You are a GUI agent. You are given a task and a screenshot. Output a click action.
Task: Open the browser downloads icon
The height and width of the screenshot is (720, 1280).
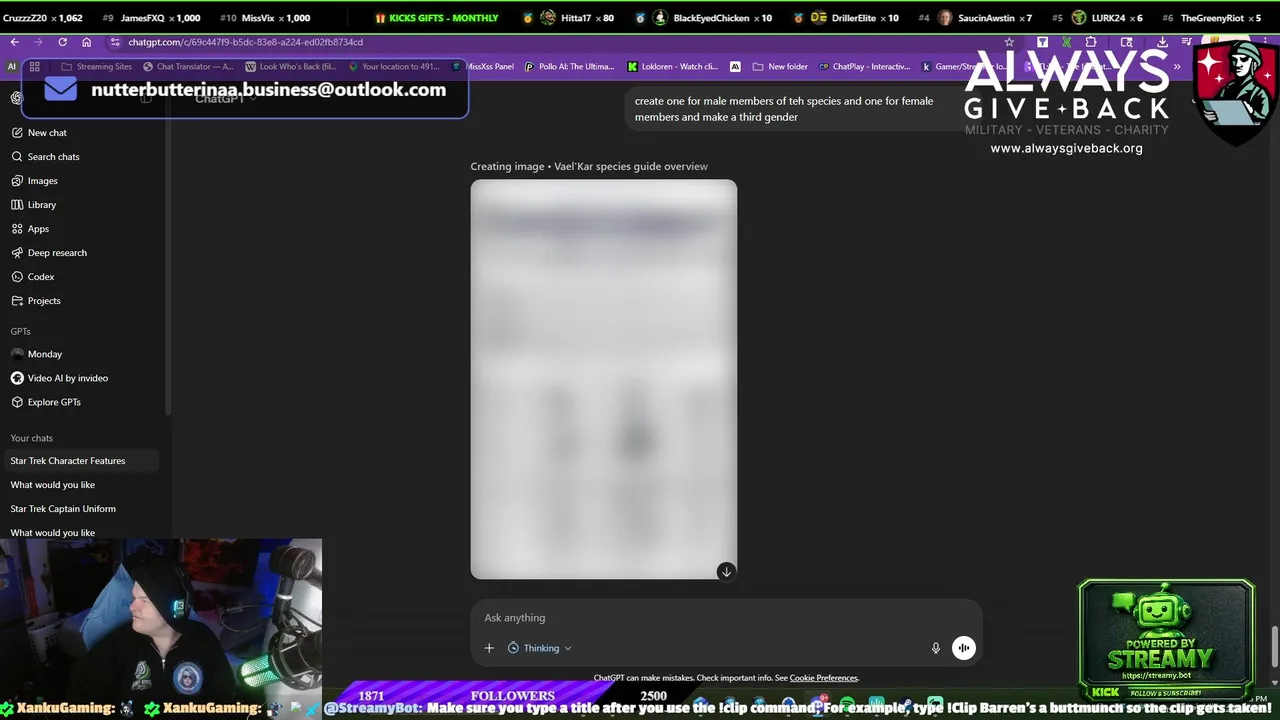click(x=1162, y=42)
